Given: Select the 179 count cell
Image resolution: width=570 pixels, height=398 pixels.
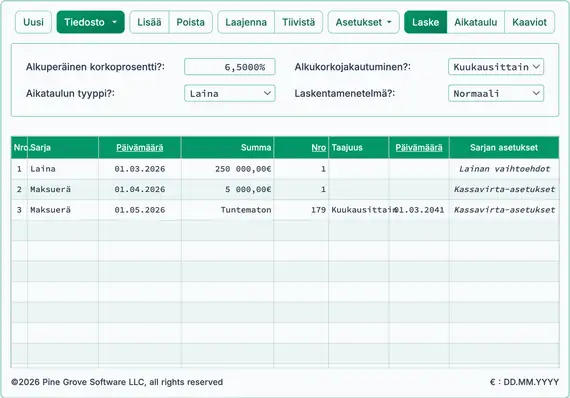Looking at the screenshot, I should coord(301,210).
